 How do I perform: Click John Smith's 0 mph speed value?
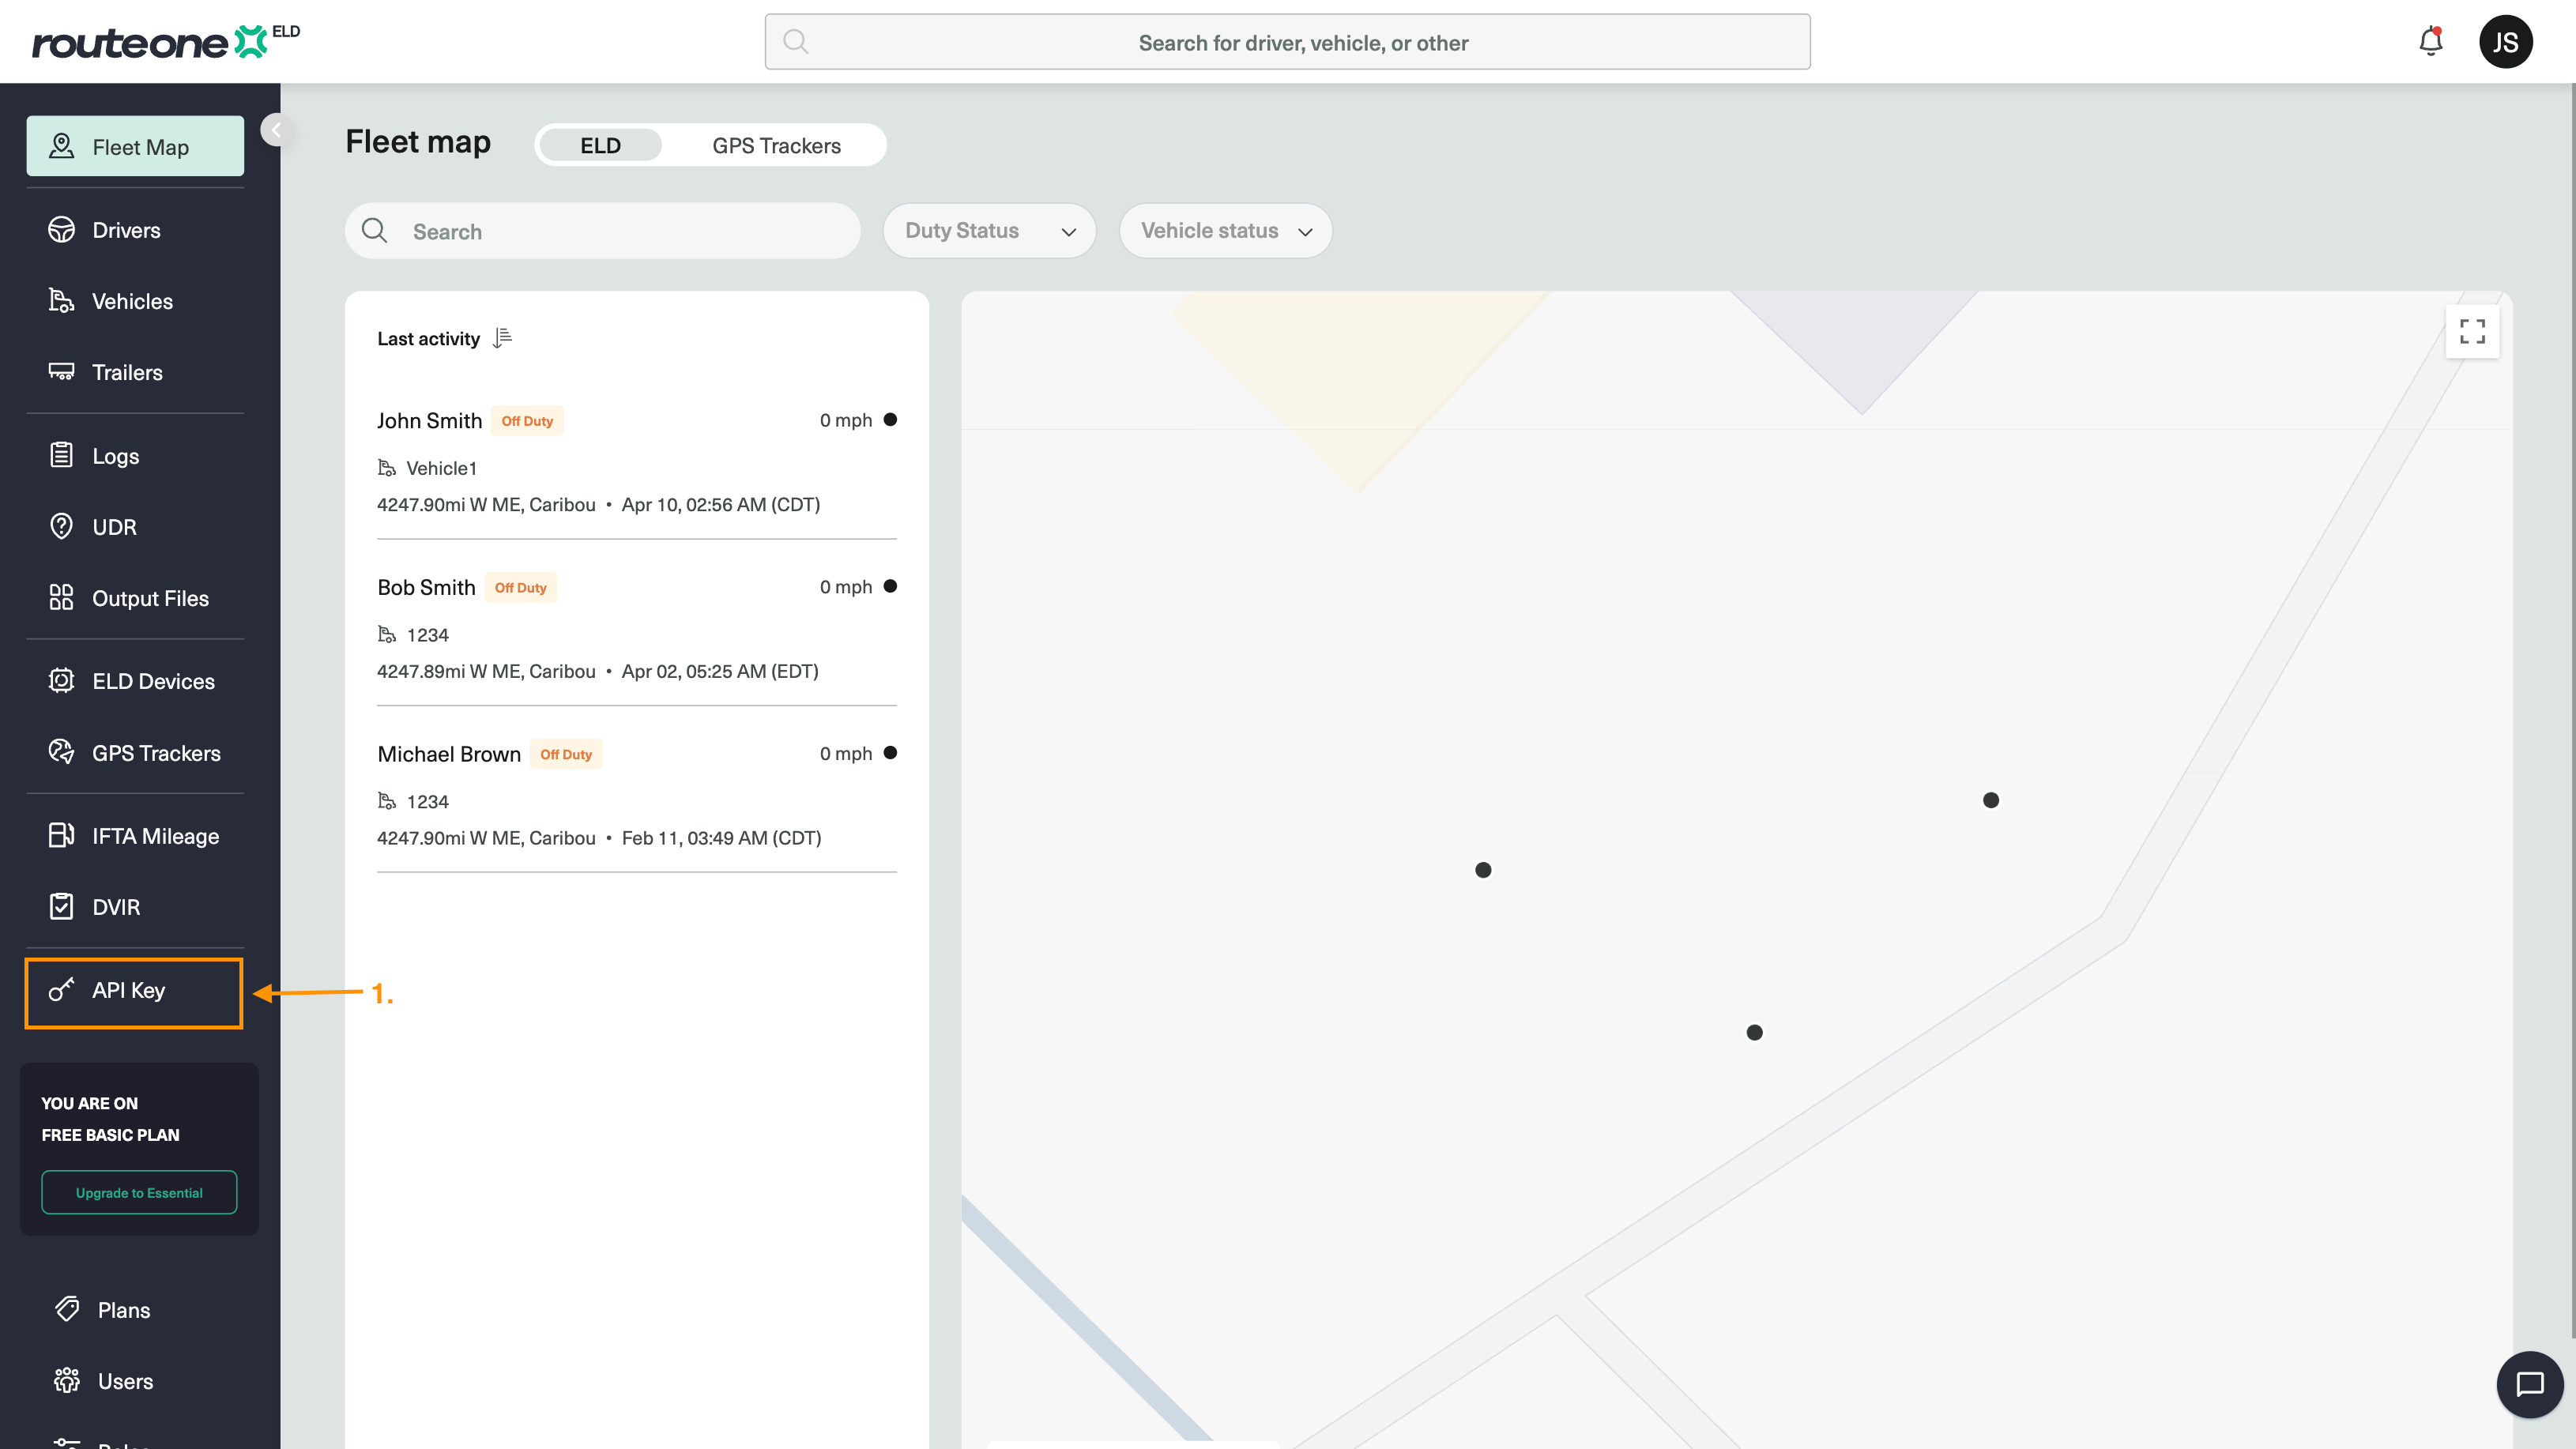[x=846, y=420]
